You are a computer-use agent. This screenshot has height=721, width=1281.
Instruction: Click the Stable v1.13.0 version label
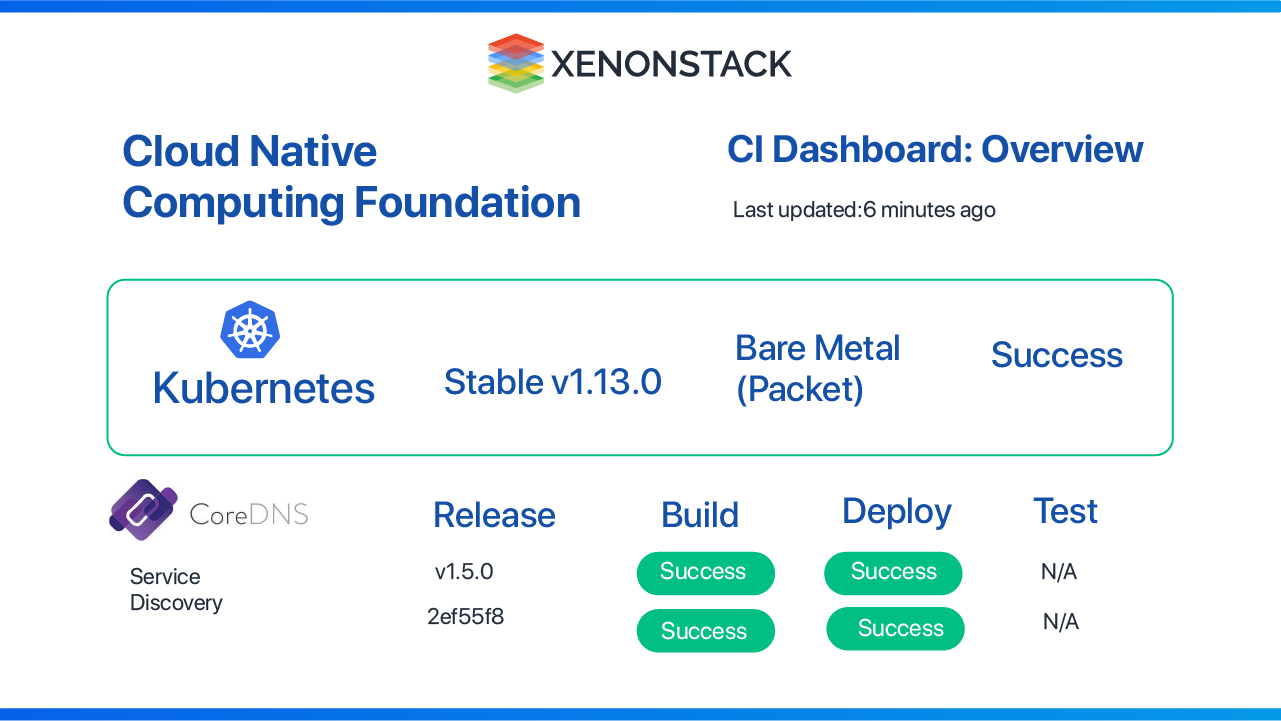click(553, 381)
